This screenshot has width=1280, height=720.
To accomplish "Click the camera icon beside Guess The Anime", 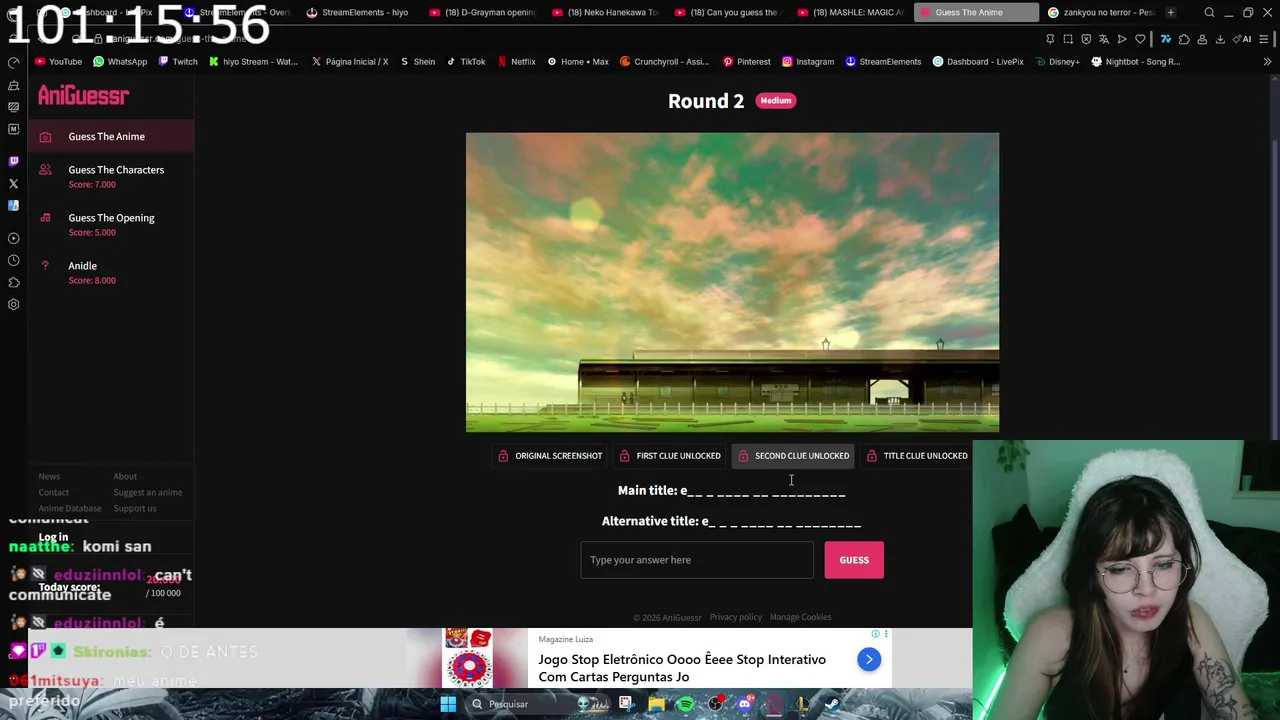I will coord(45,137).
